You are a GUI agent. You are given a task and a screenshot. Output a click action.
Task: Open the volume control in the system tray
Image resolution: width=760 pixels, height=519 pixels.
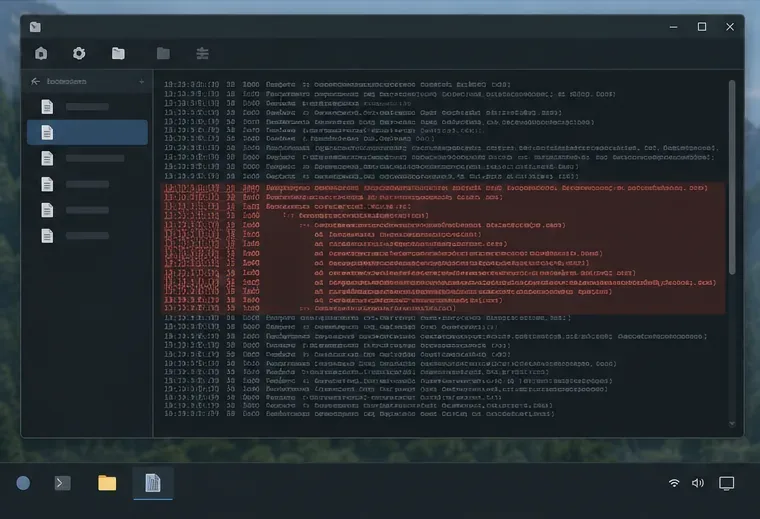[698, 483]
